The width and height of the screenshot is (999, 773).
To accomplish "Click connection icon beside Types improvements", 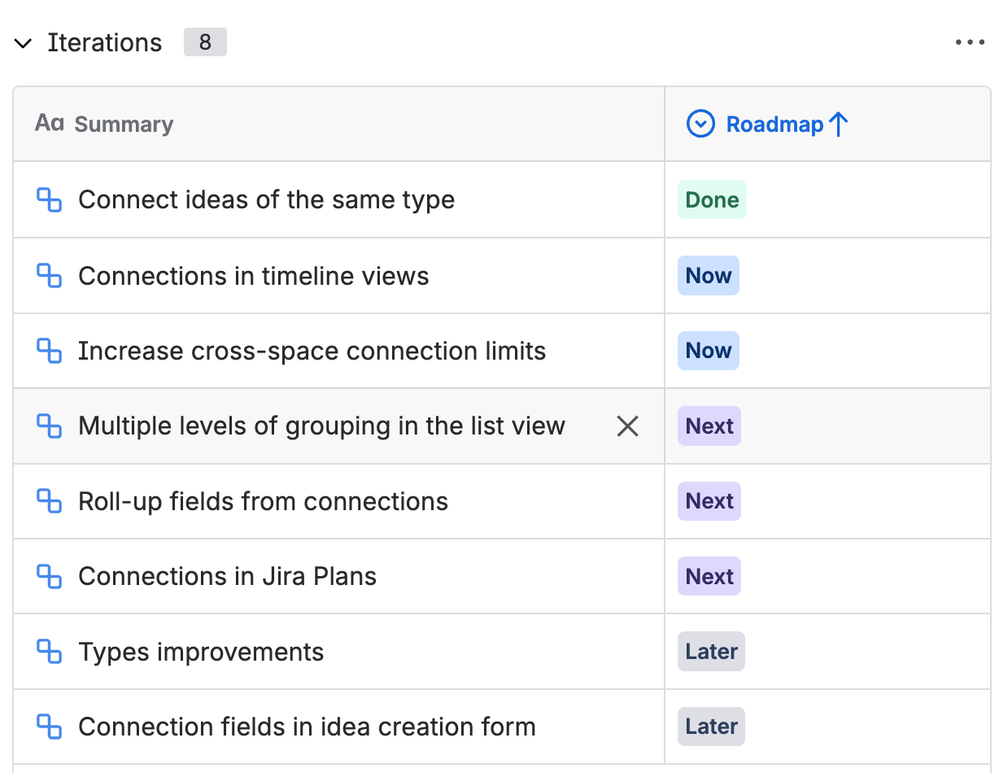I will point(49,652).
